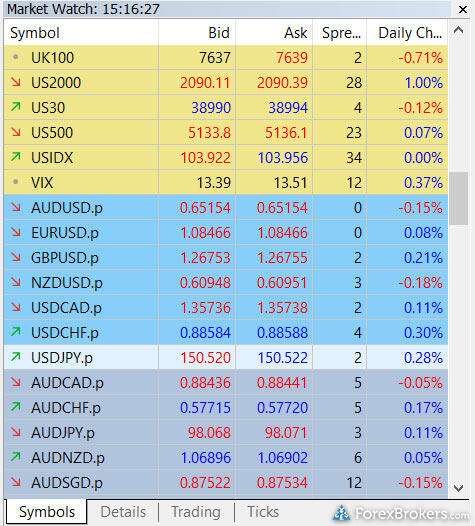Click the vertical scrollbar thumb

(x=458, y=198)
